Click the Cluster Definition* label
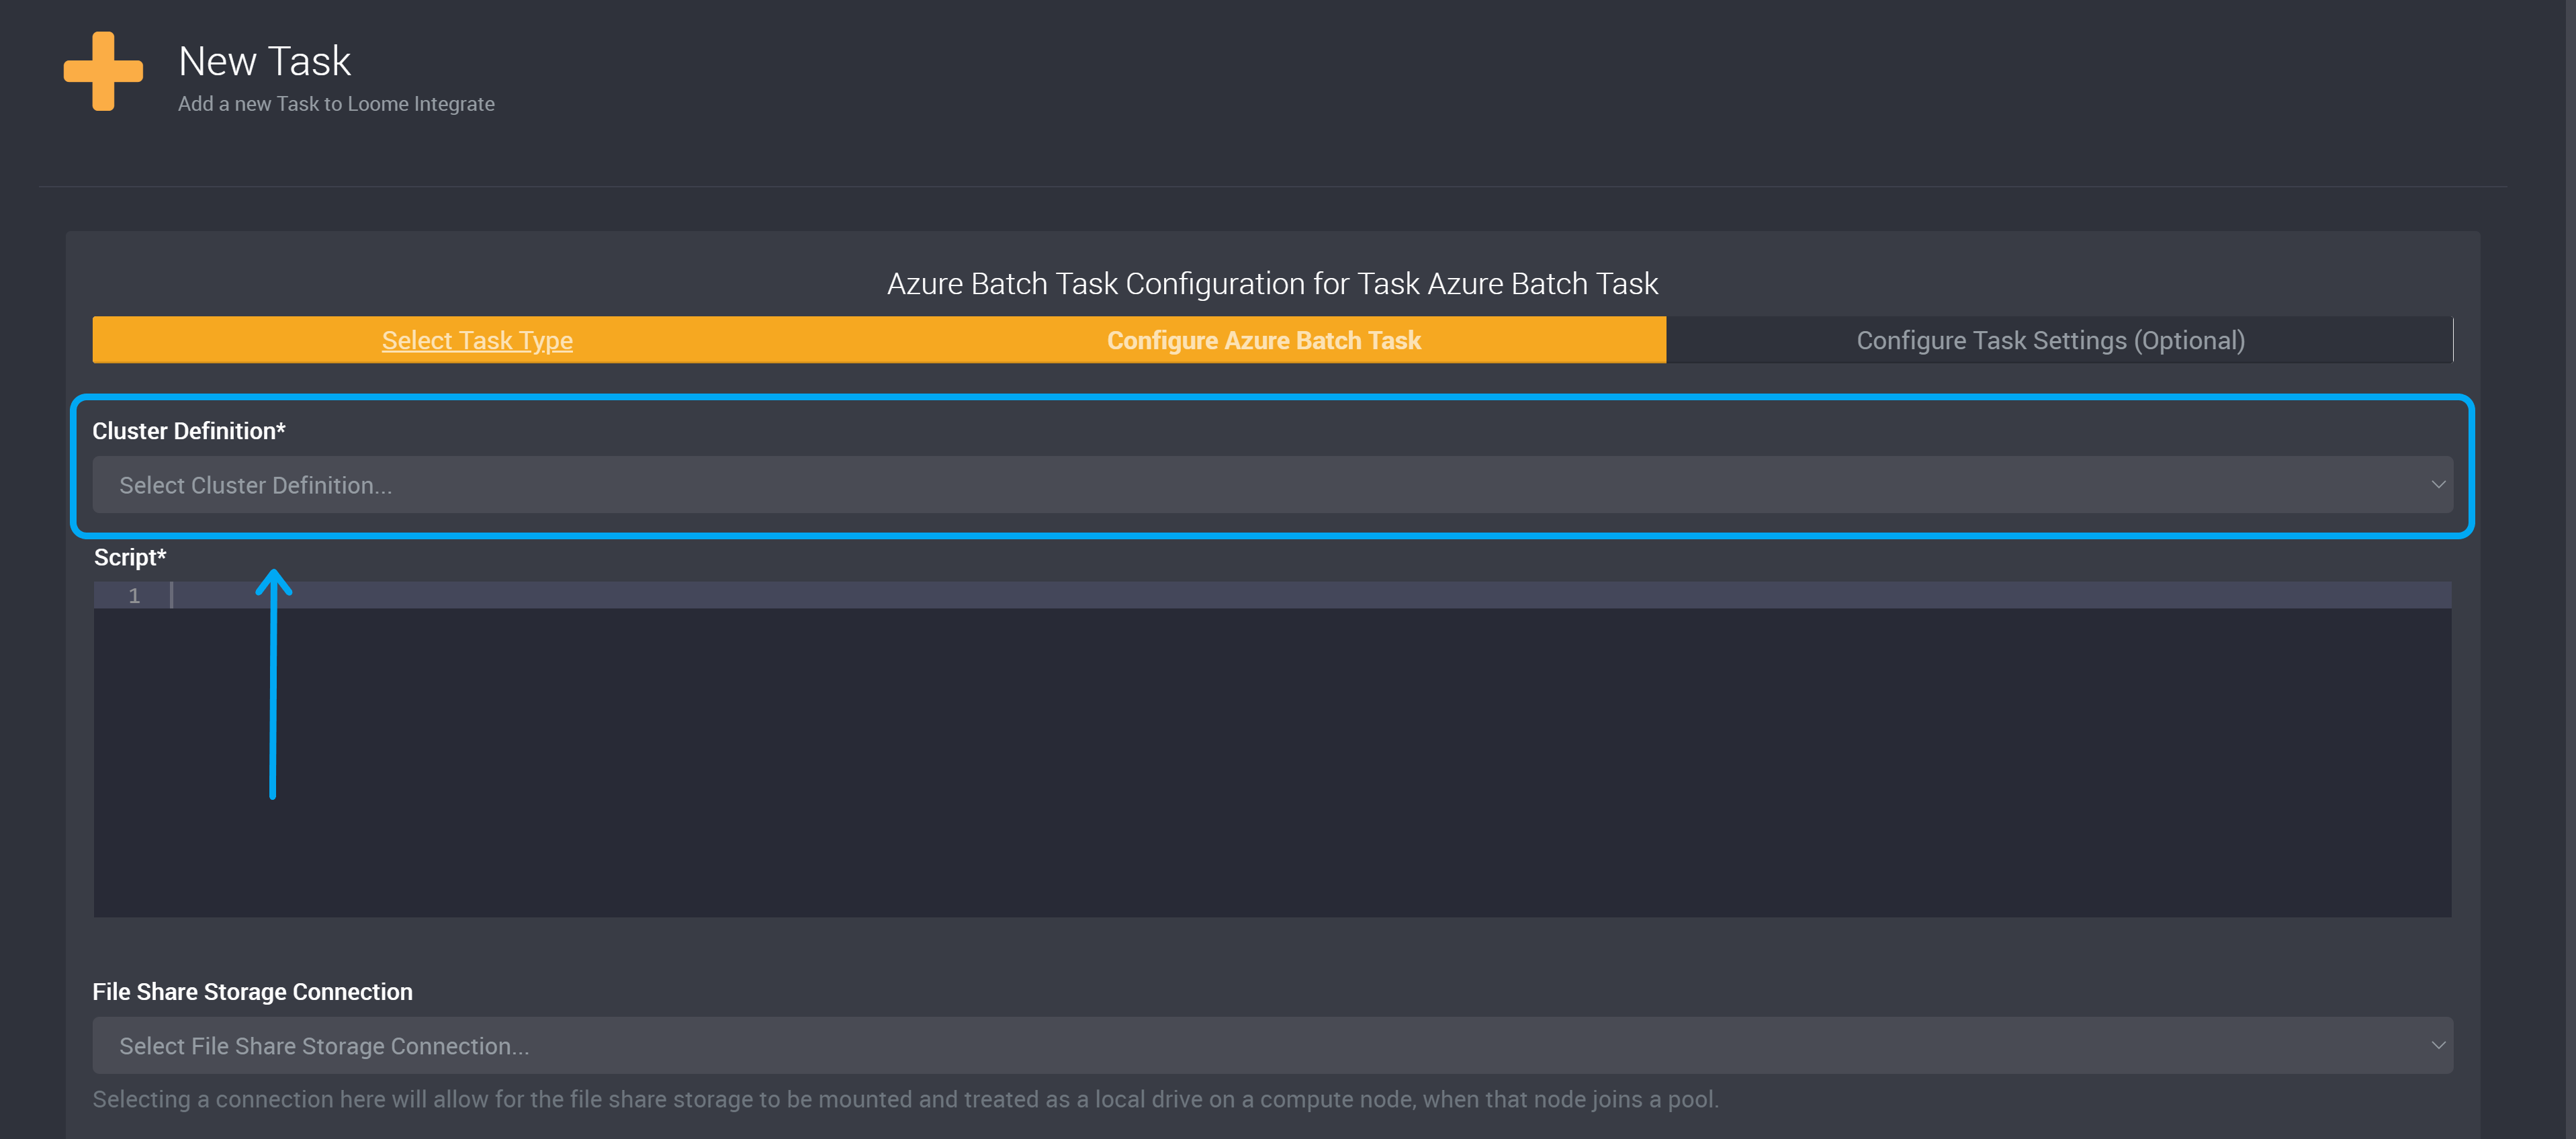Viewport: 2576px width, 1139px height. (x=189, y=431)
